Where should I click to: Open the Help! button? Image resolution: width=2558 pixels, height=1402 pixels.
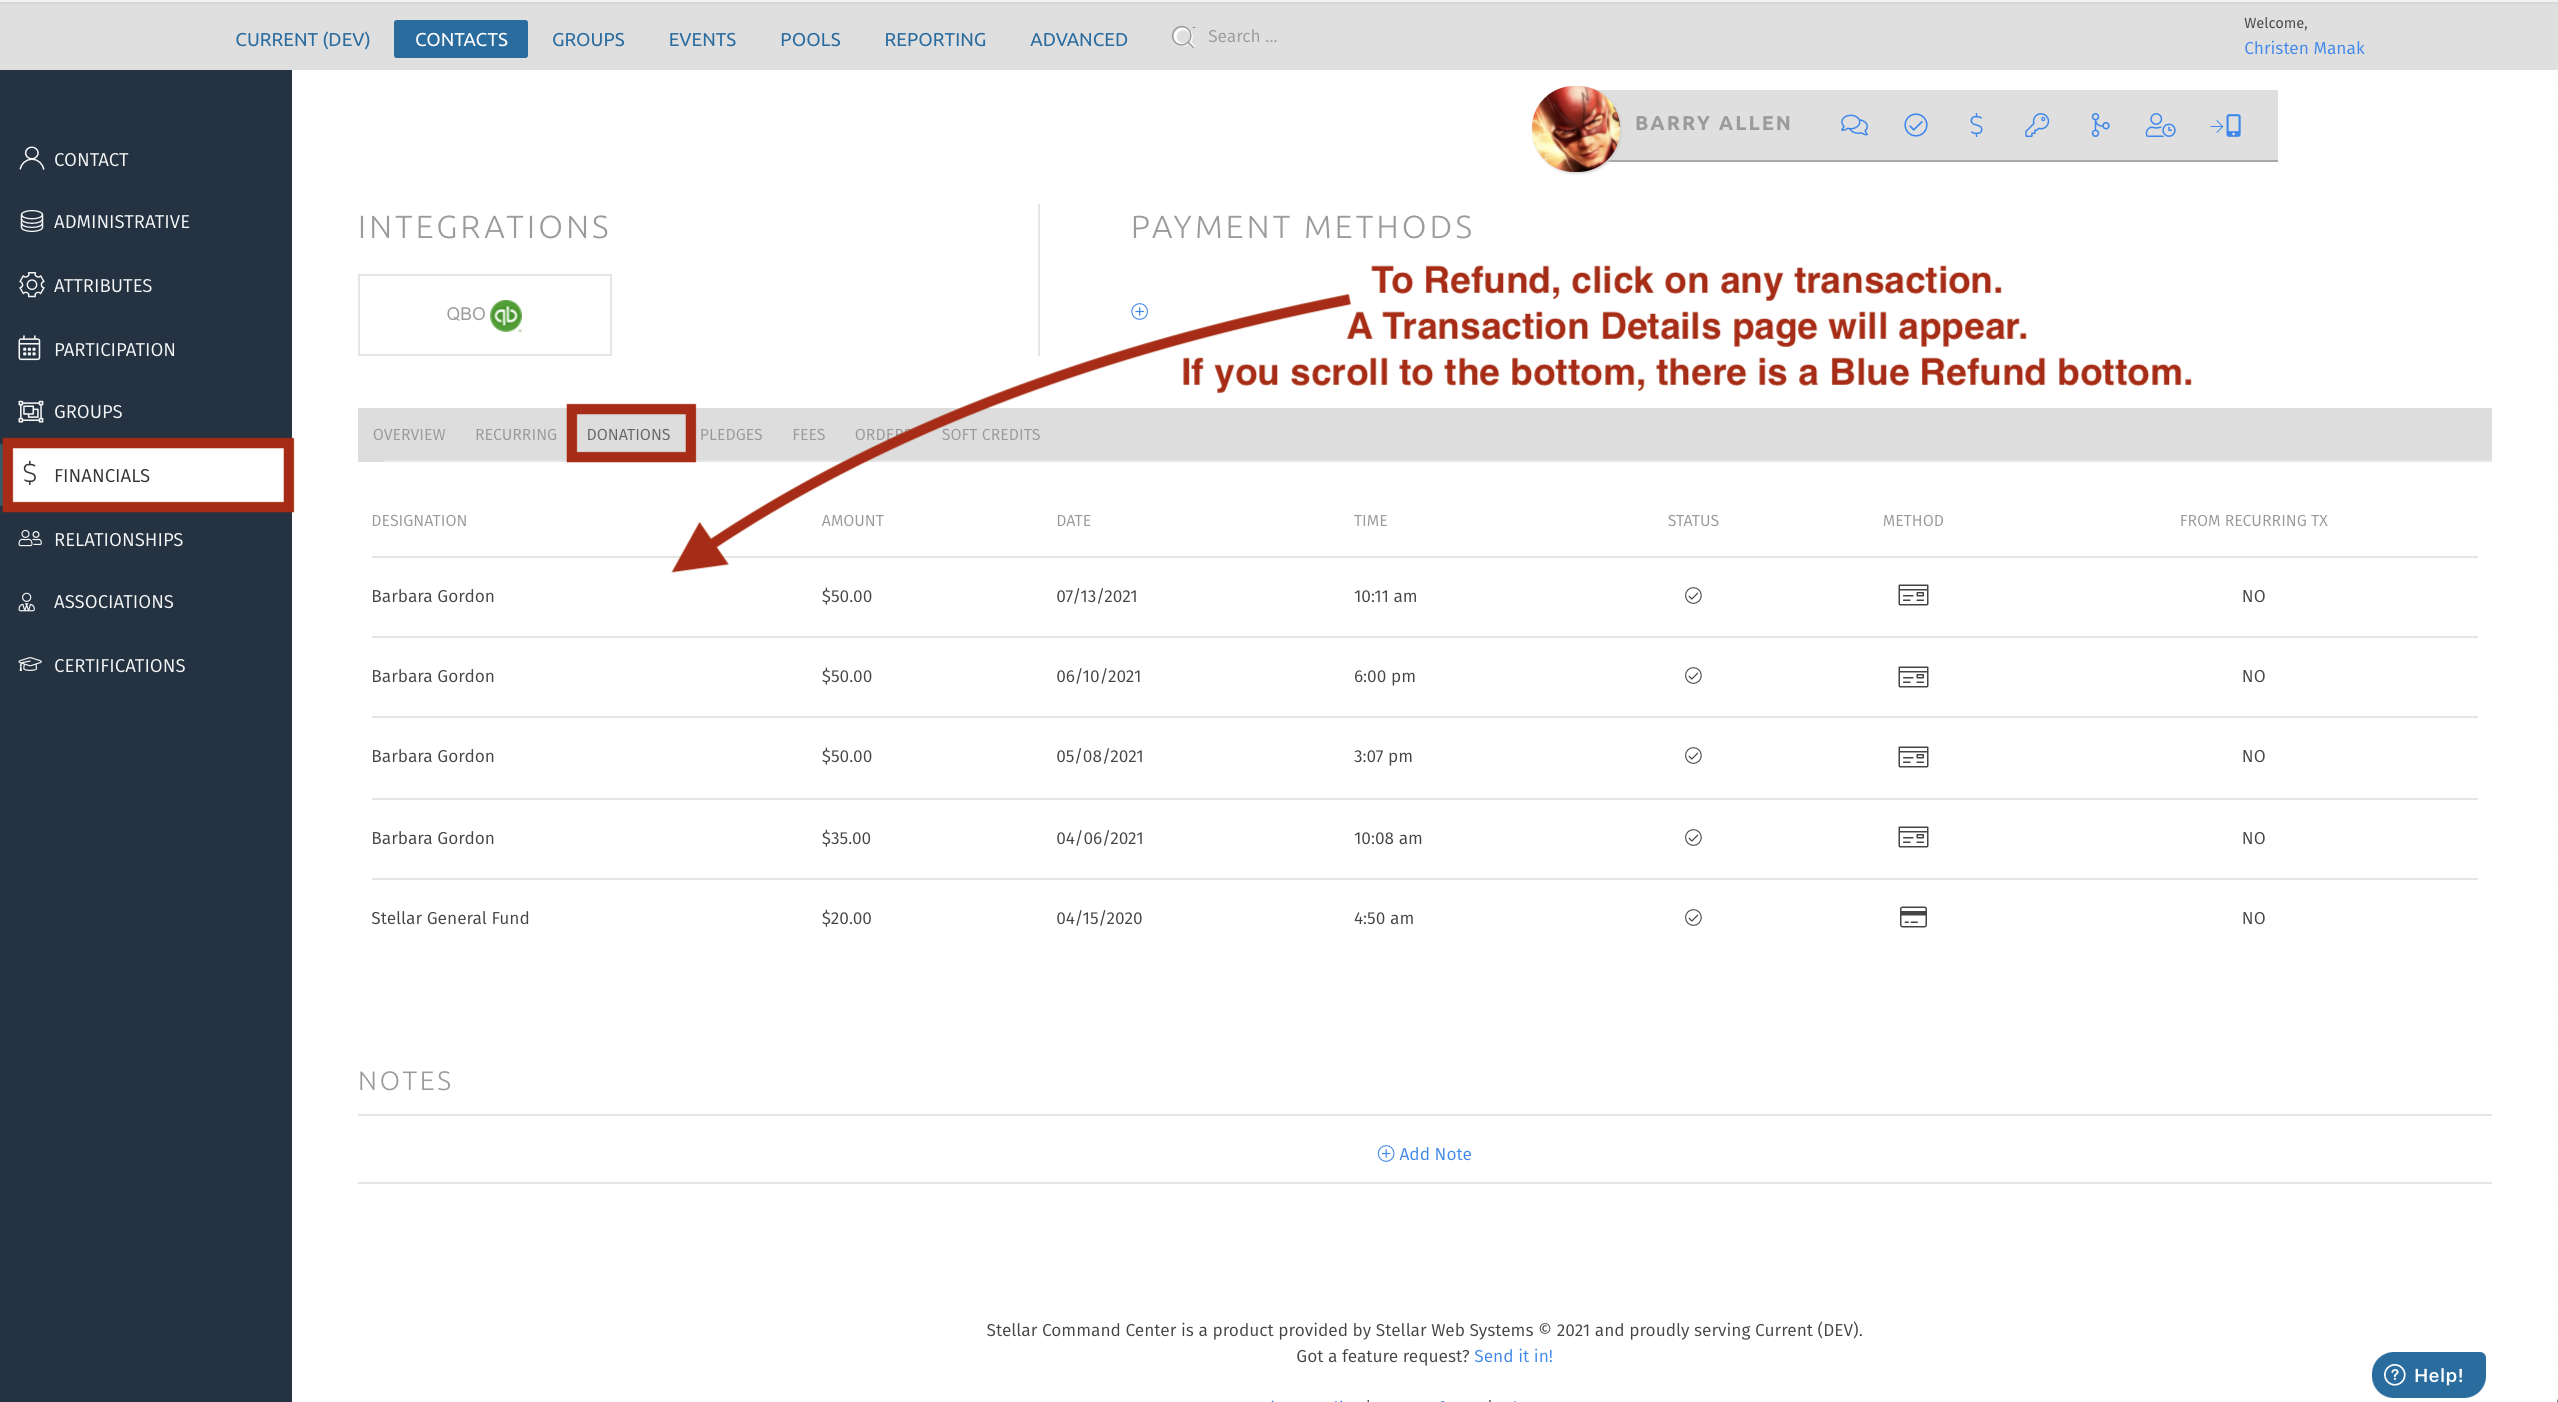2427,1374
